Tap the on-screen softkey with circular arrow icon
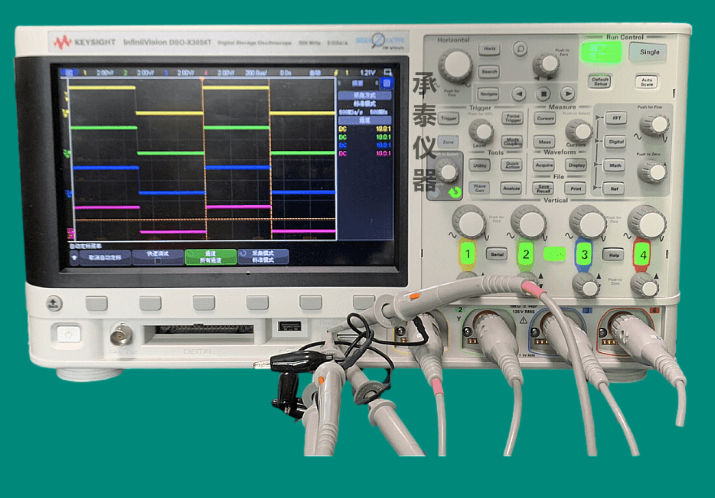 [x=263, y=257]
